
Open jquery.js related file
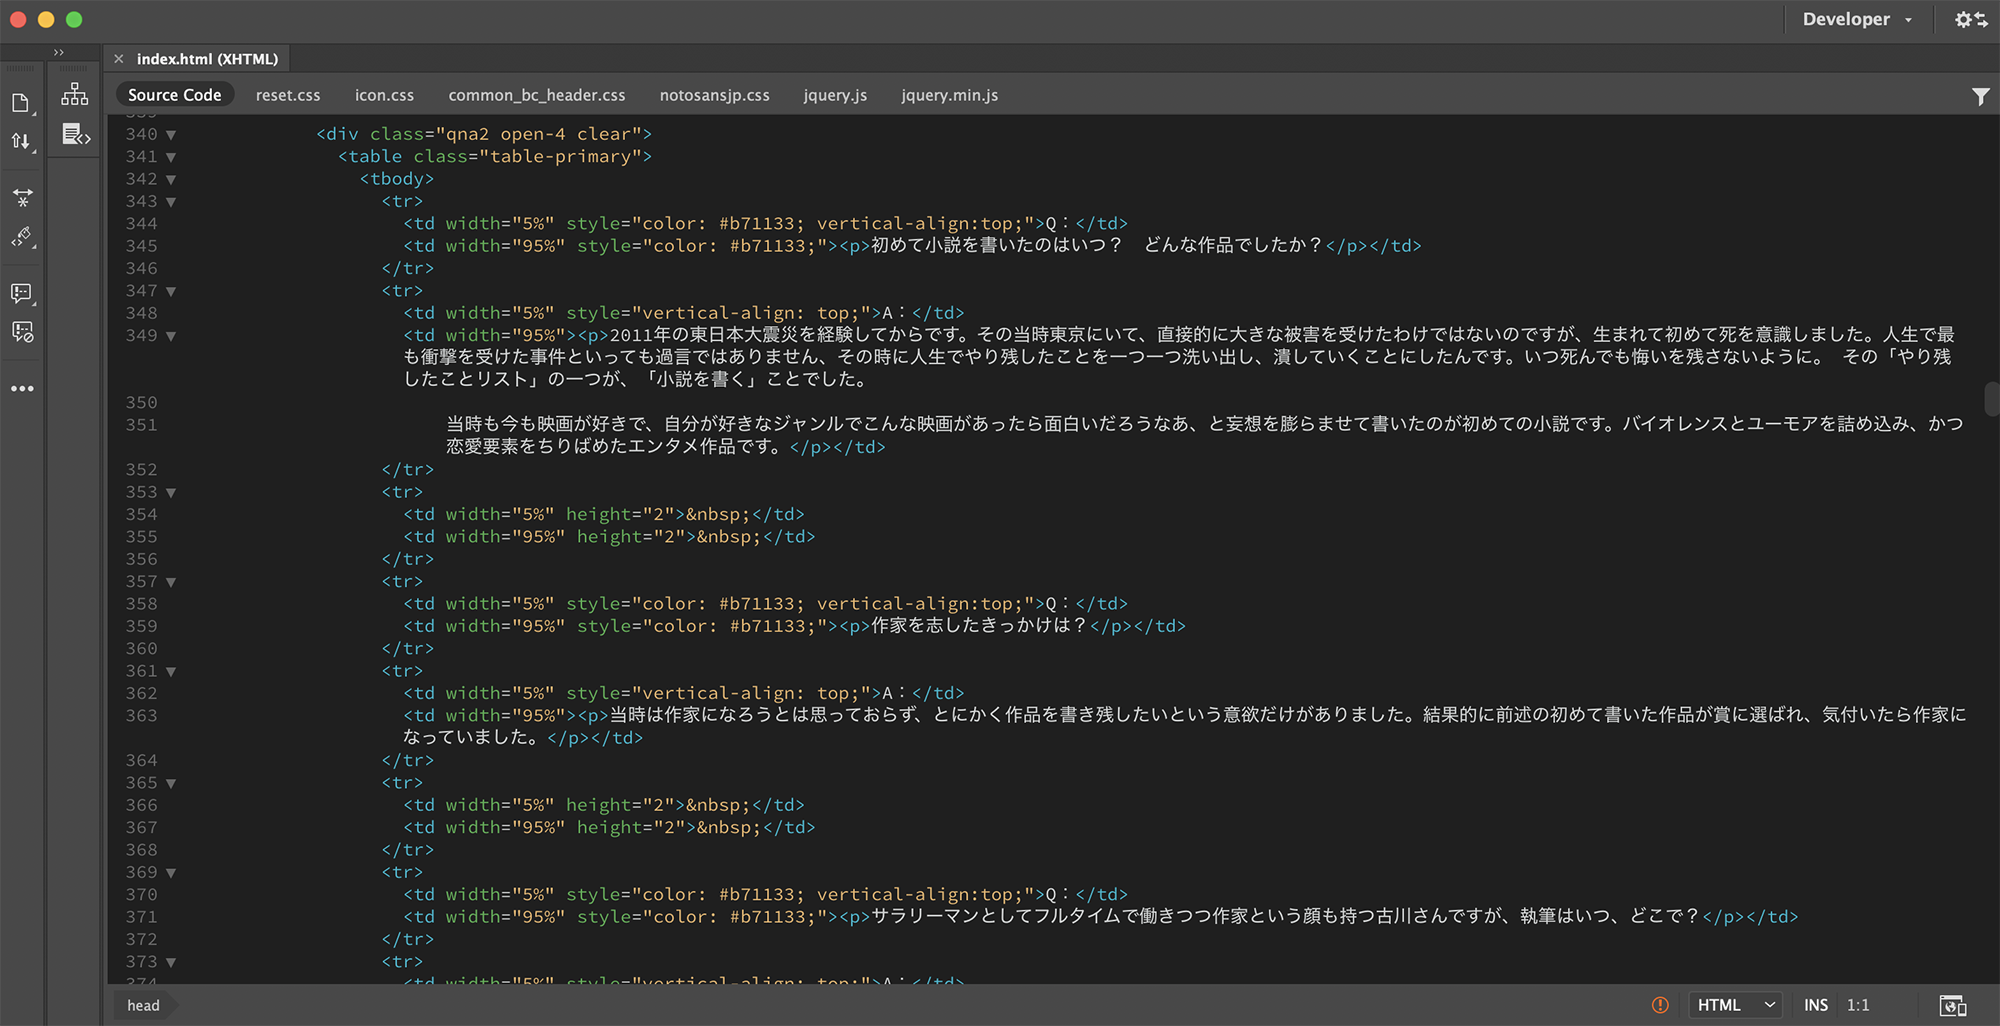835,95
